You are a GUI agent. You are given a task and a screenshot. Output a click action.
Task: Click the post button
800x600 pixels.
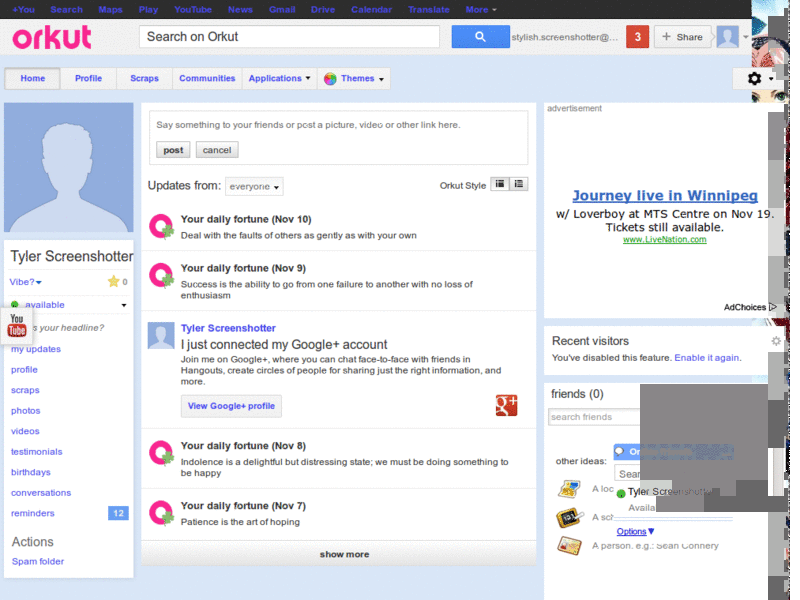coord(173,150)
